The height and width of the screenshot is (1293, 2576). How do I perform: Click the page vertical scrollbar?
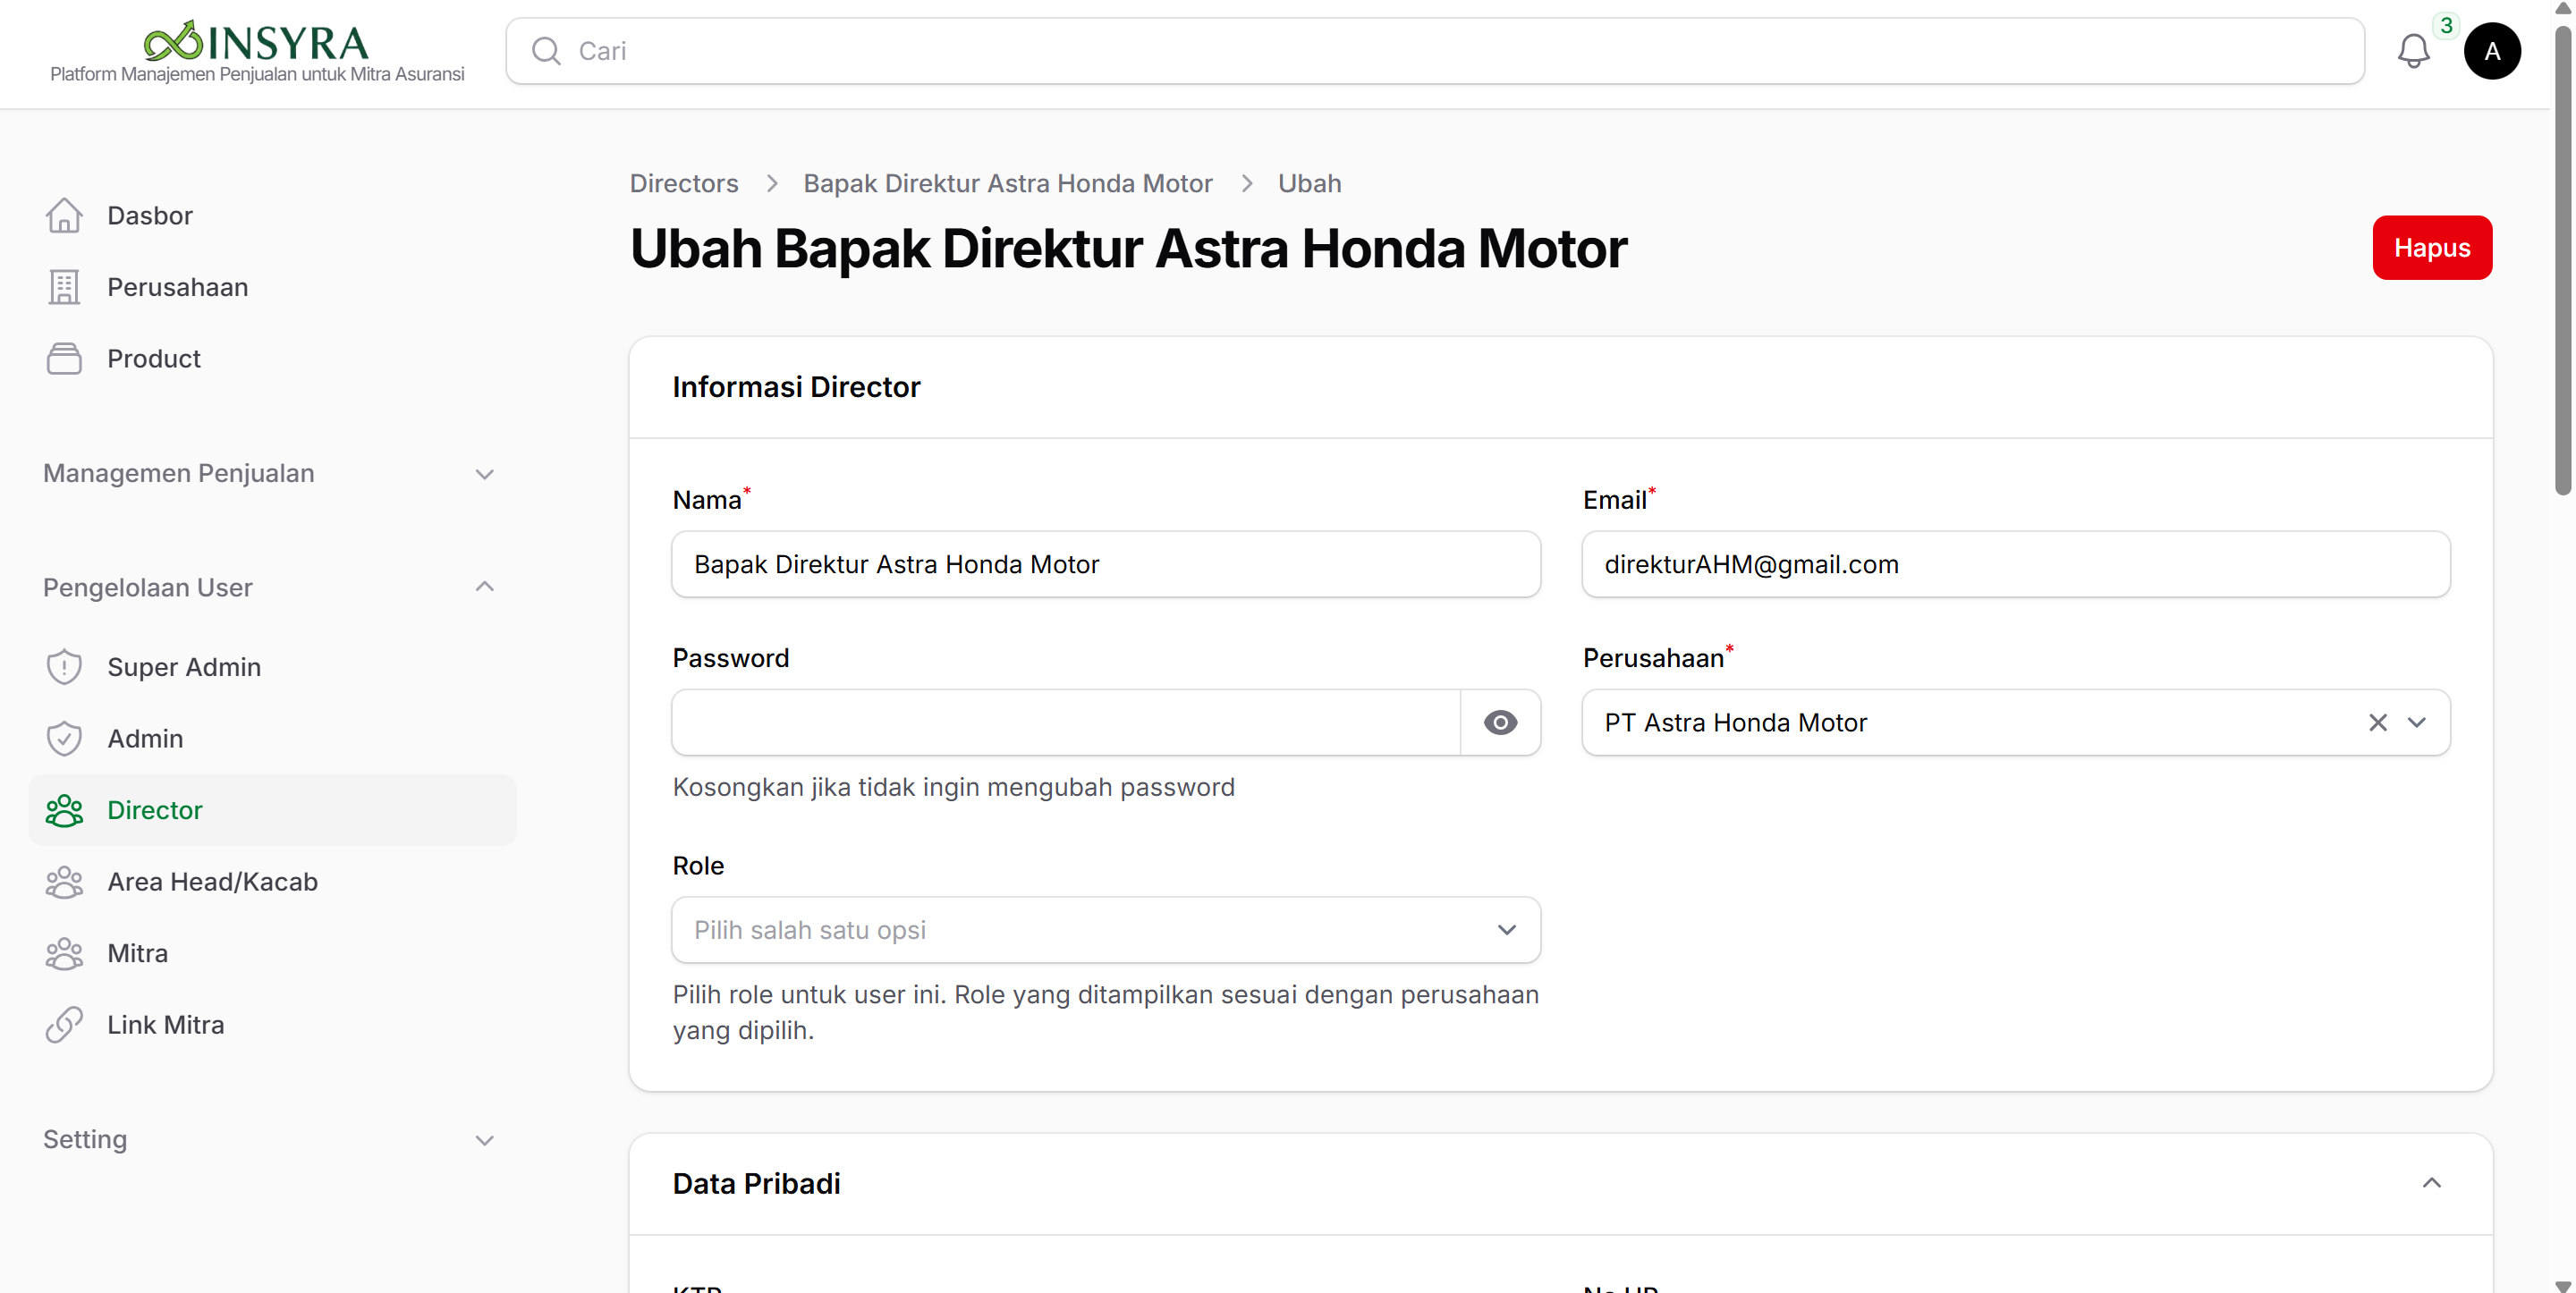[2563, 260]
